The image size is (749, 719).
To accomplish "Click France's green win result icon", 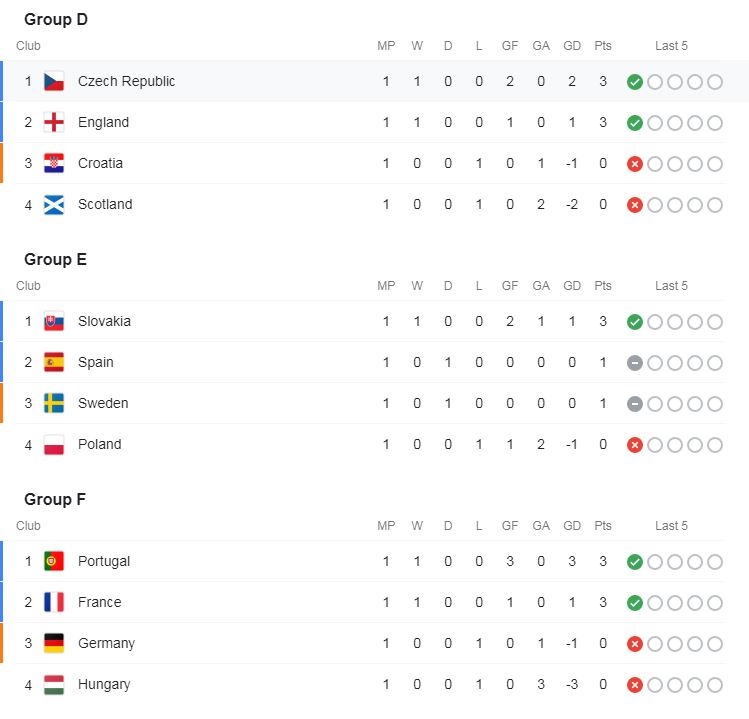I will [x=634, y=602].
